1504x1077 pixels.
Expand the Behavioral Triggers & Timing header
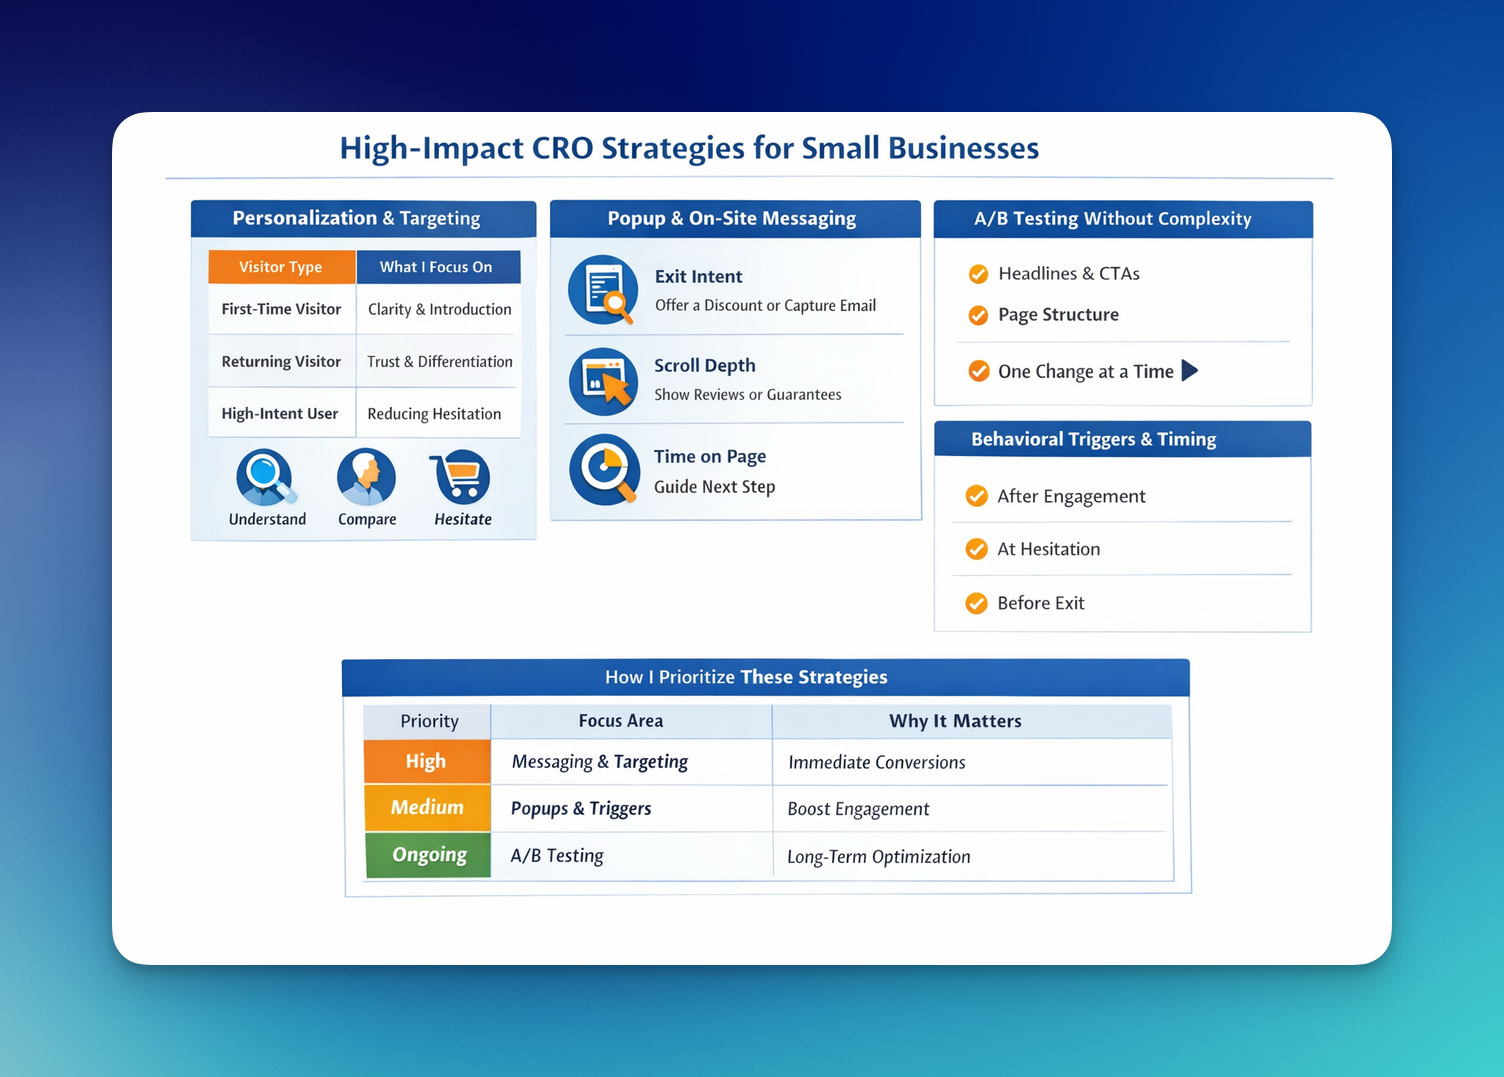click(1122, 439)
